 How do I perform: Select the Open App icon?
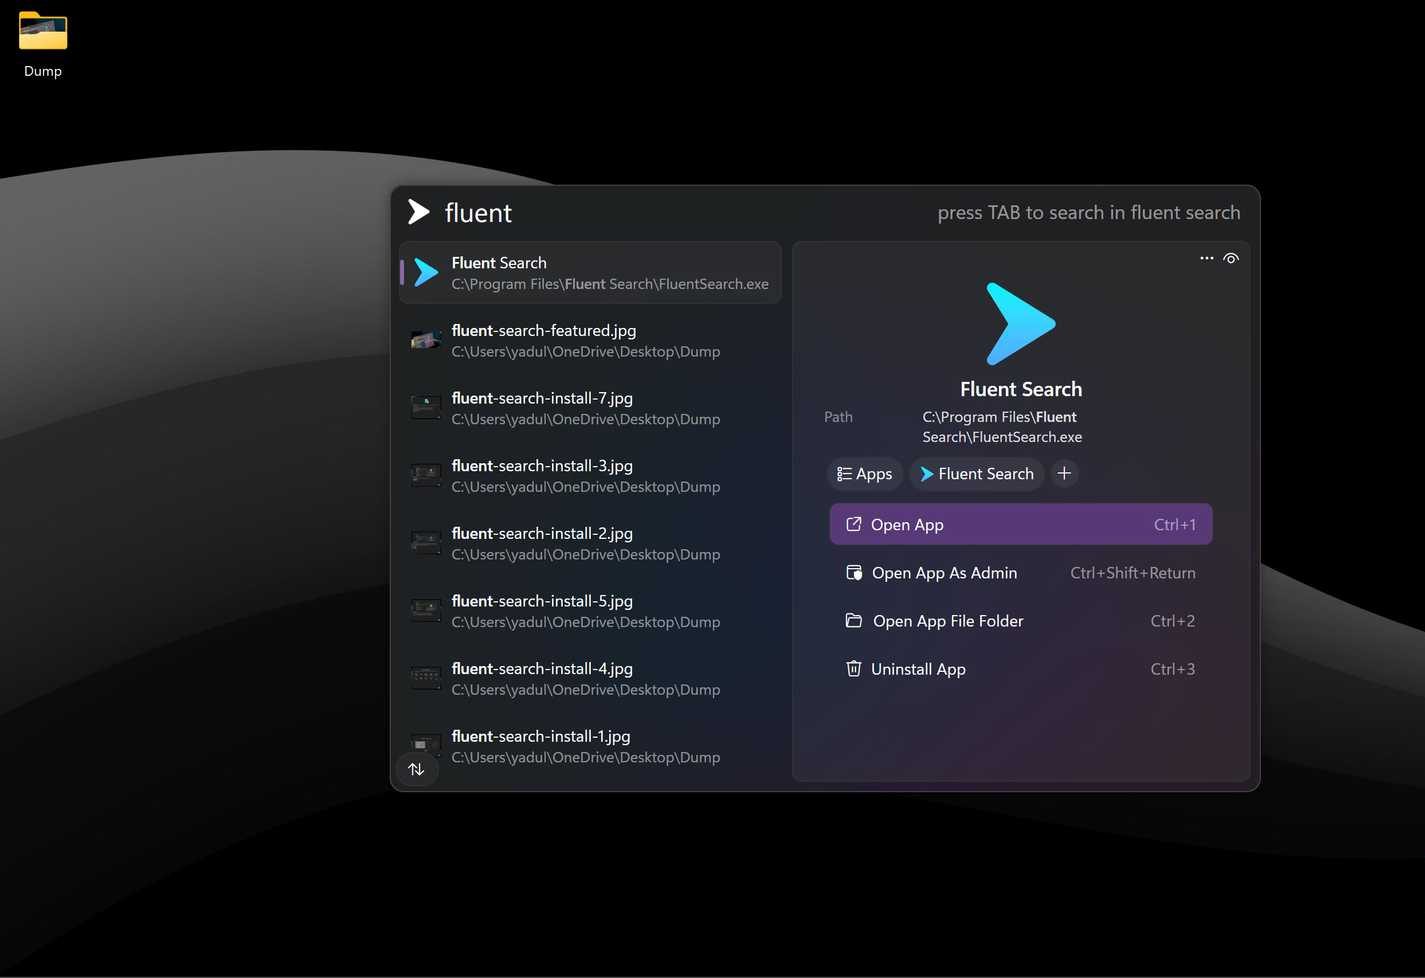[854, 524]
